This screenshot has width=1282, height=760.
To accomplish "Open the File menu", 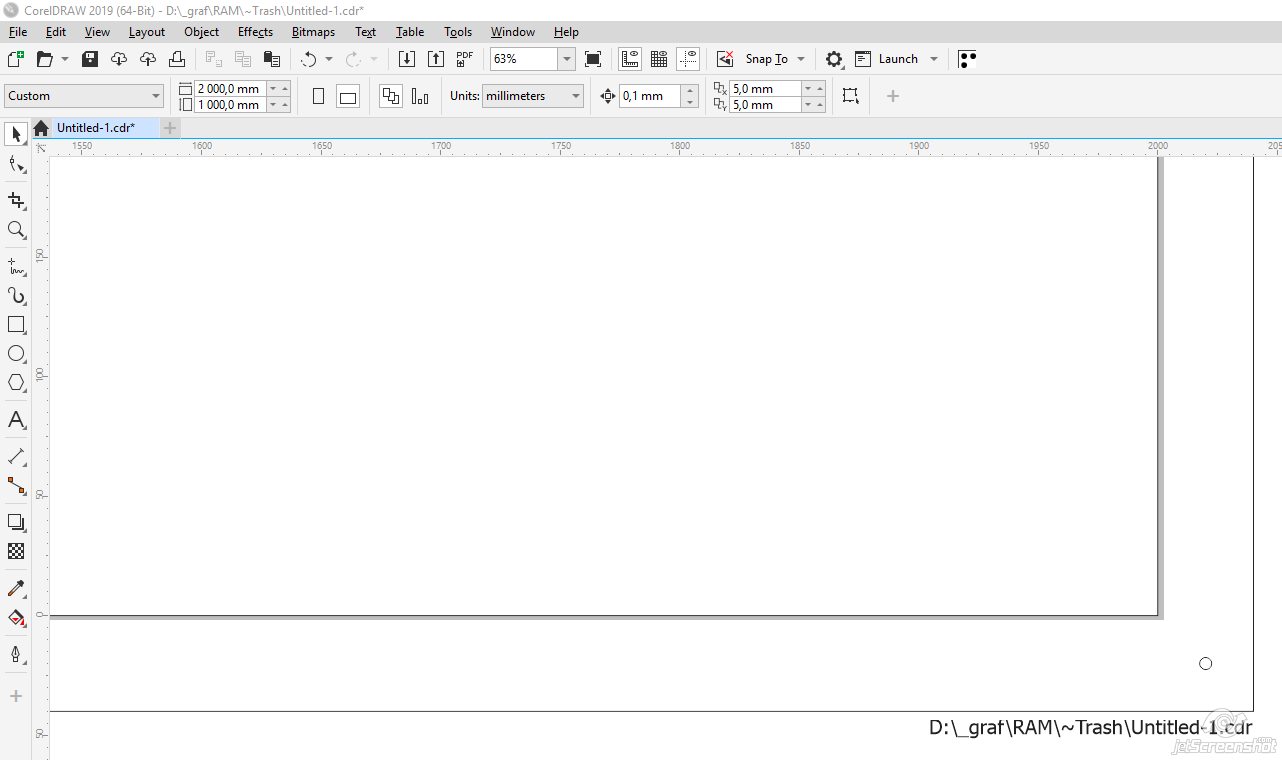I will click(18, 32).
